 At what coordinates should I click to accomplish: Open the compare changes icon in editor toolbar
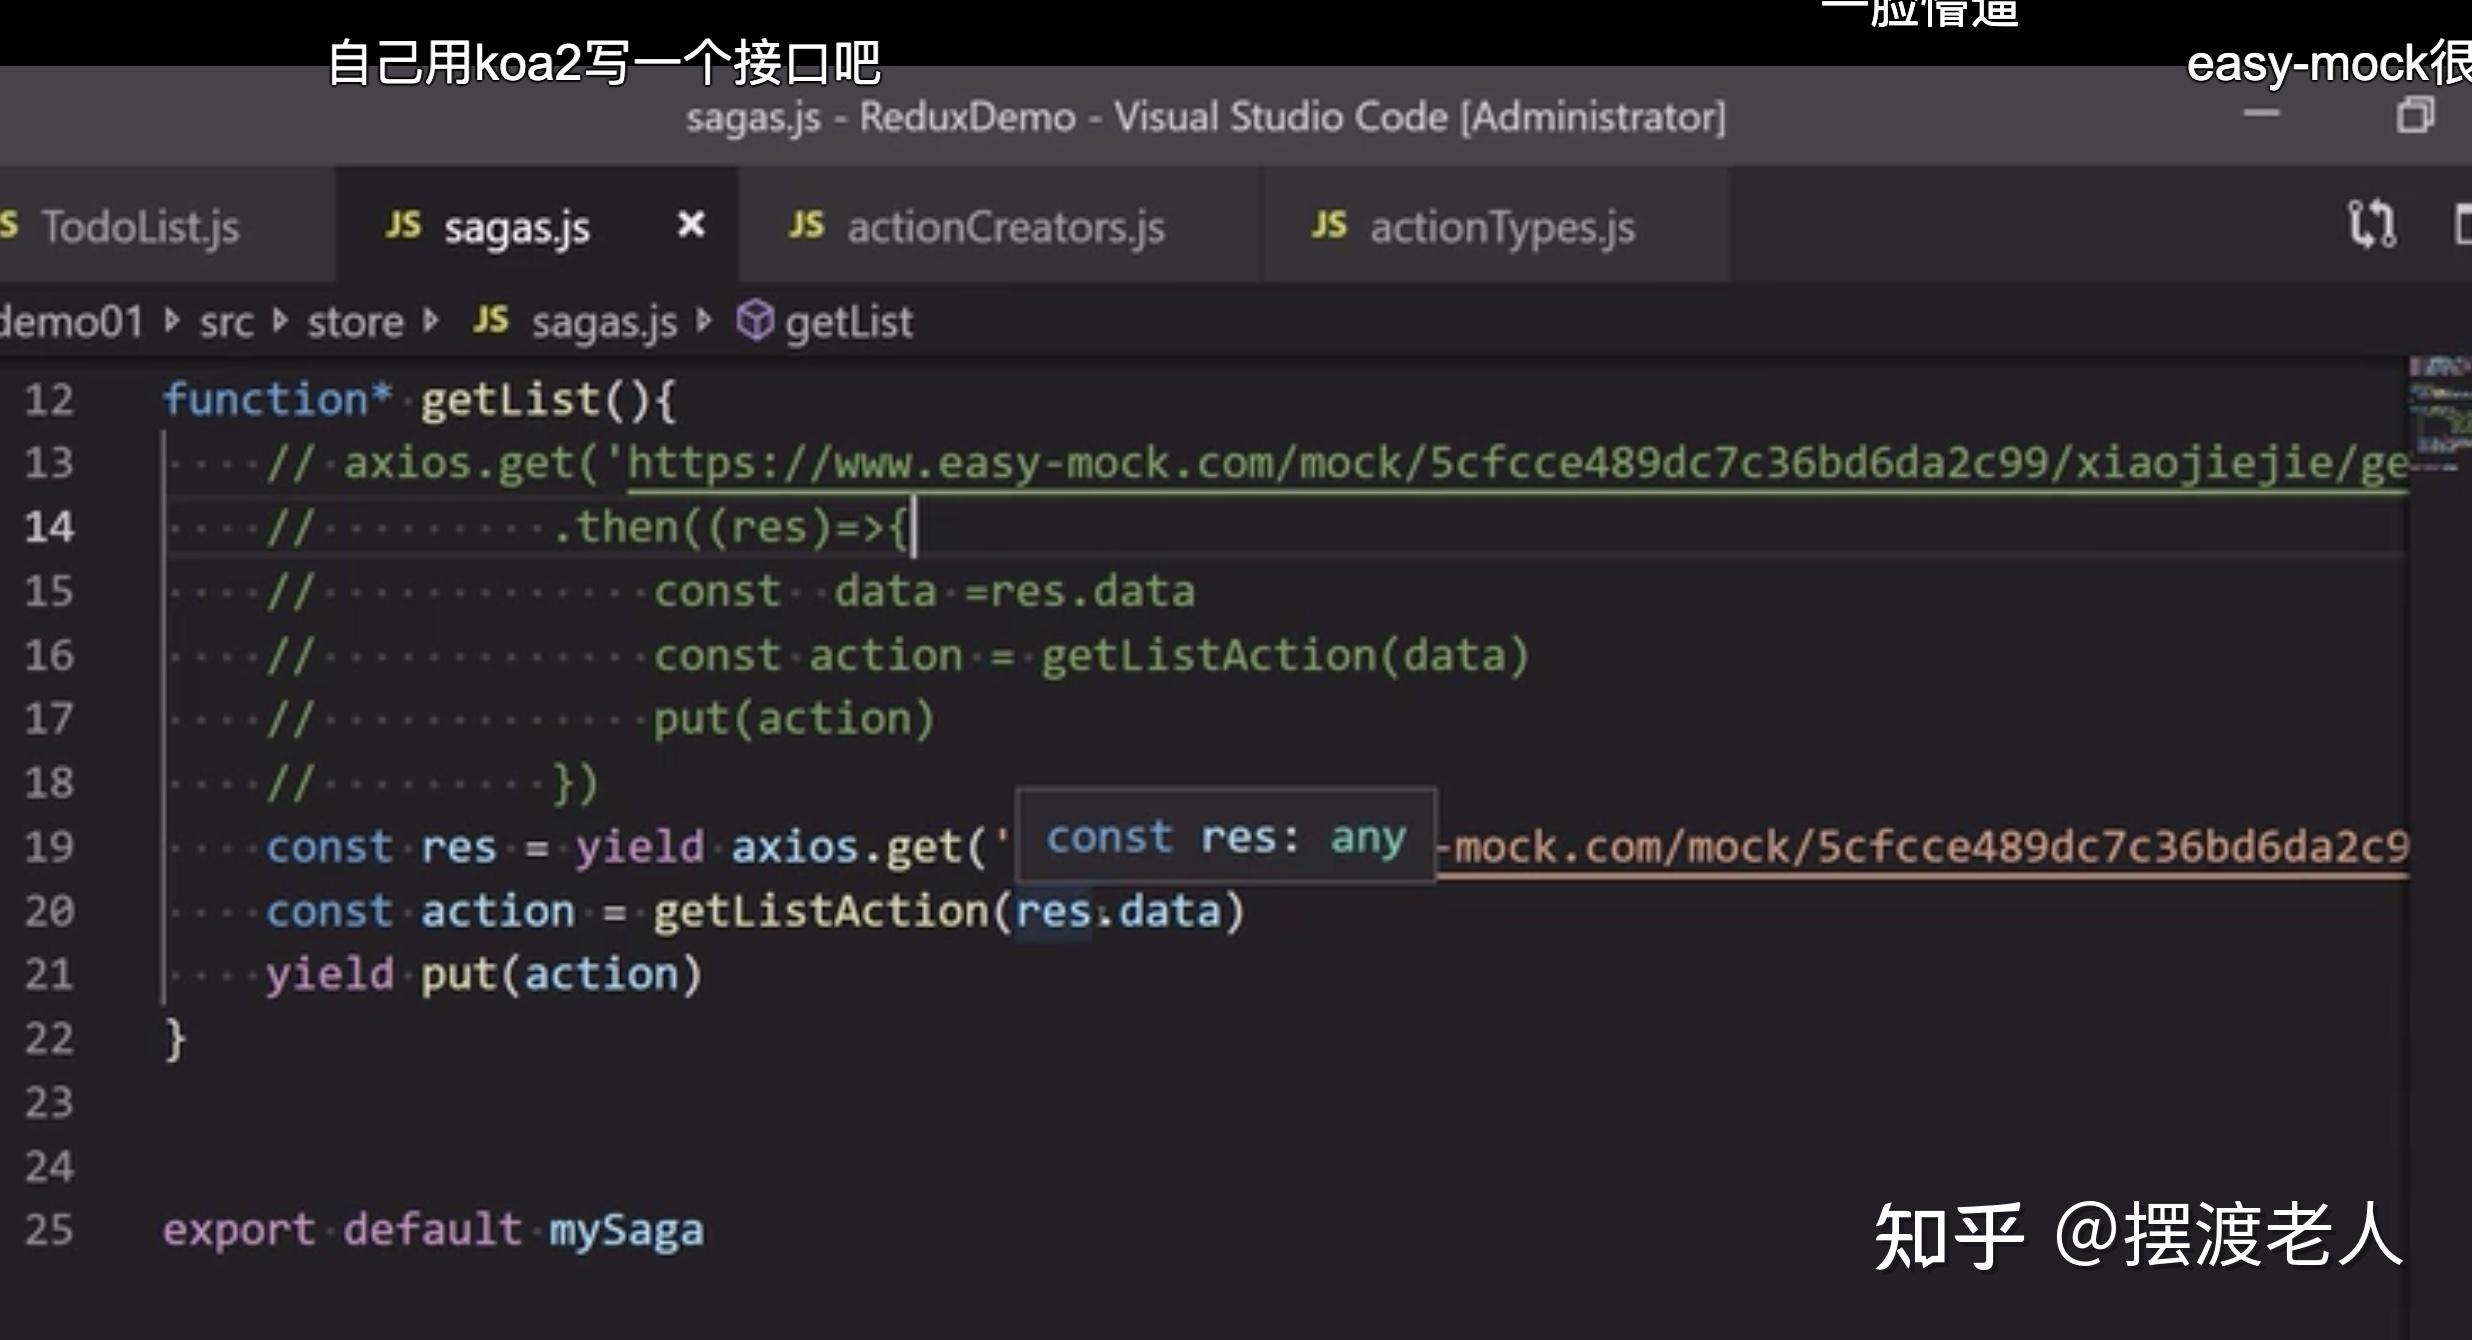tap(2372, 224)
